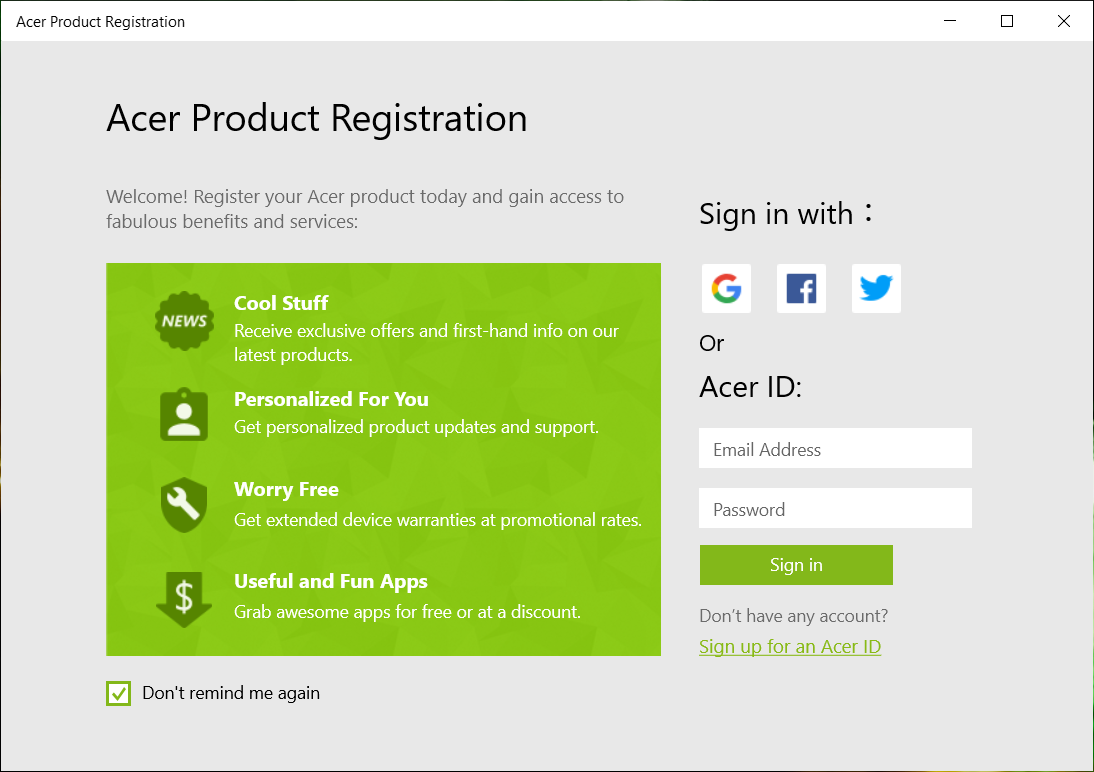Click the Cool Stuff NEWS badge icon
This screenshot has height=772, width=1094.
(184, 321)
